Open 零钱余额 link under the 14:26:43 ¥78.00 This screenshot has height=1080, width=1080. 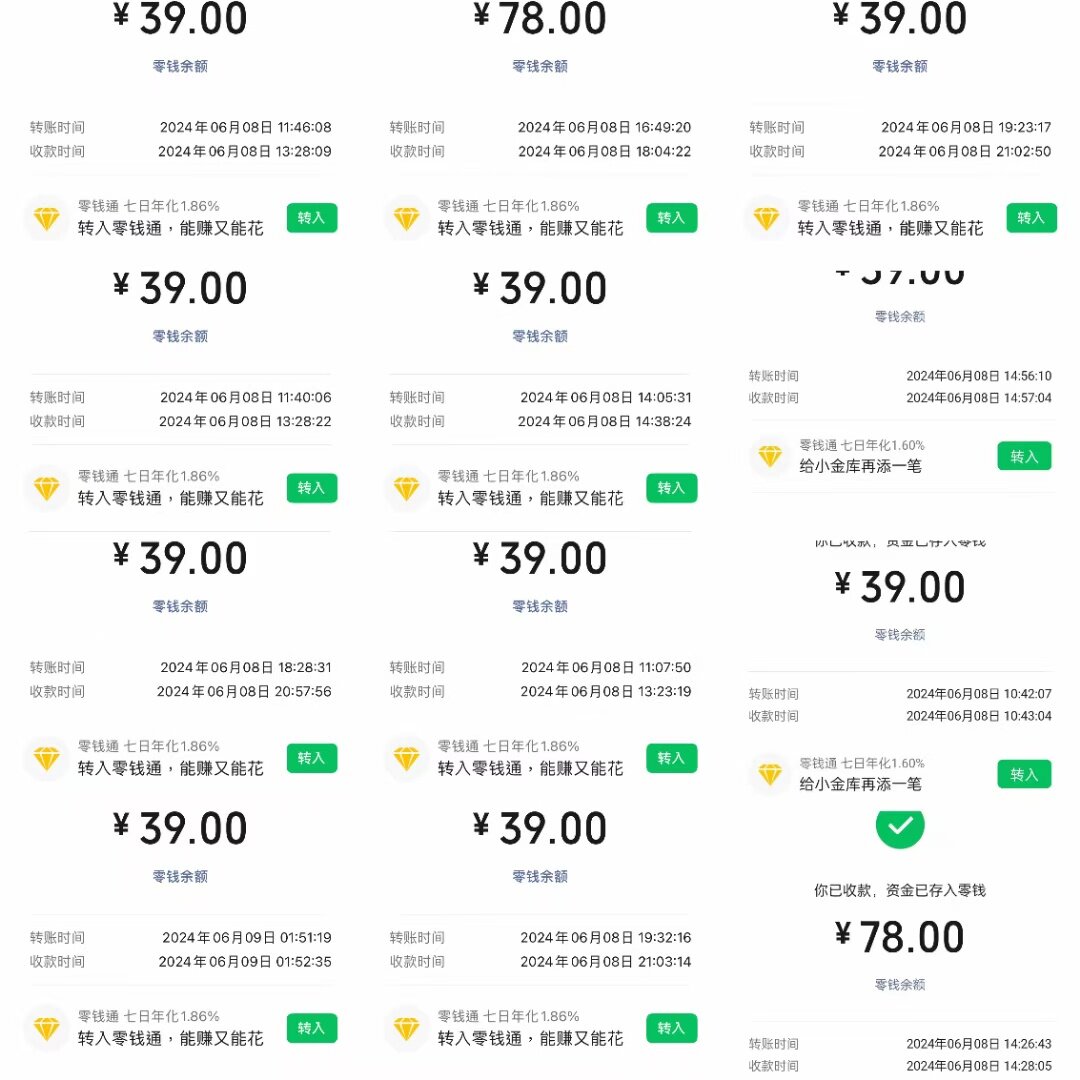pos(900,984)
